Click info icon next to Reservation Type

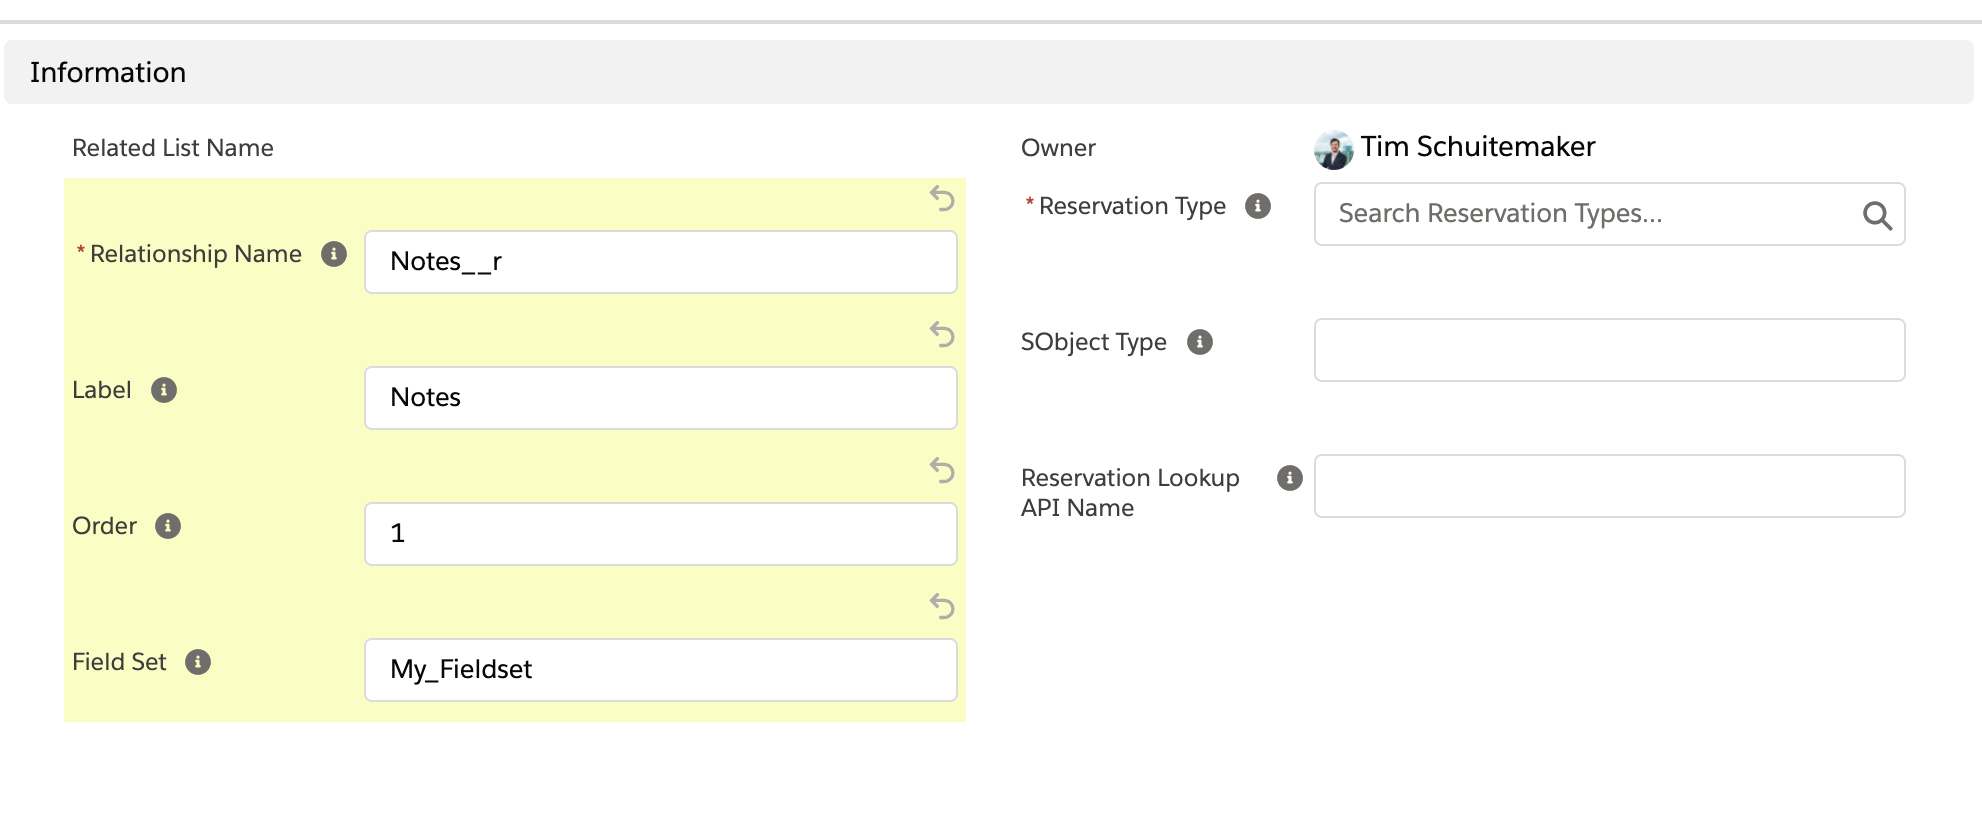pos(1258,206)
